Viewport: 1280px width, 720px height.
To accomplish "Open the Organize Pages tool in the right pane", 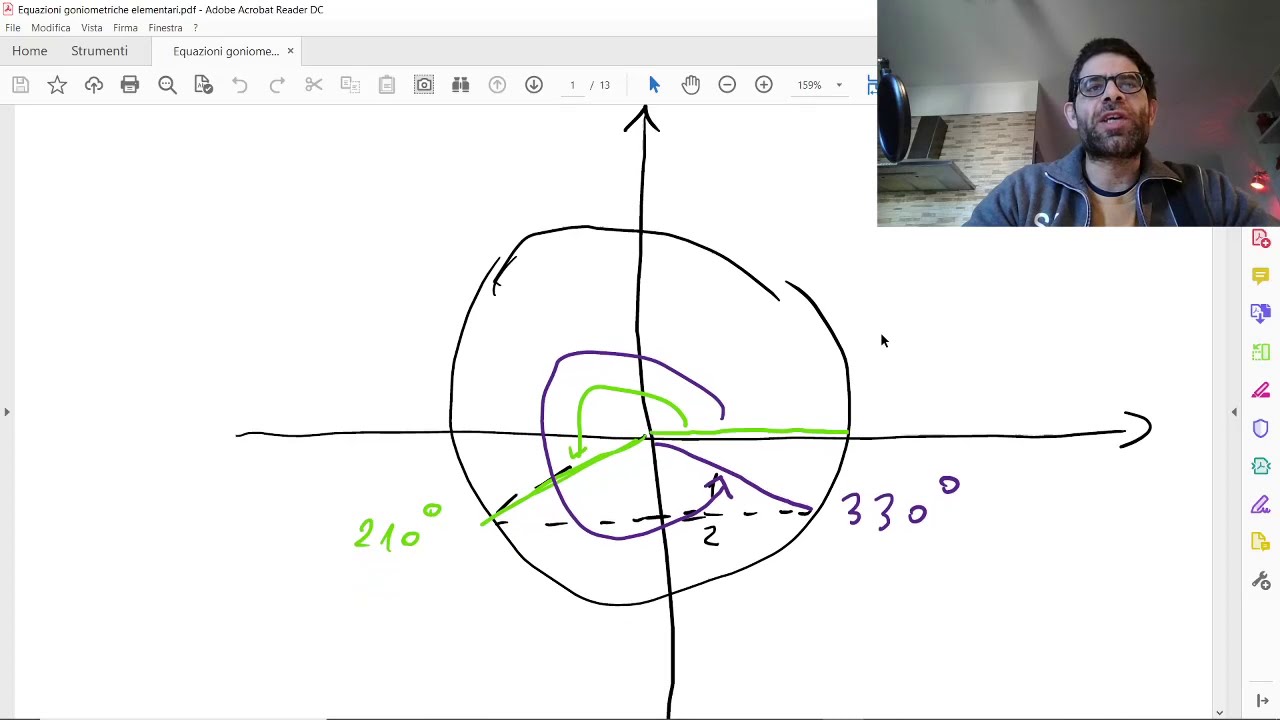I will tap(1260, 352).
